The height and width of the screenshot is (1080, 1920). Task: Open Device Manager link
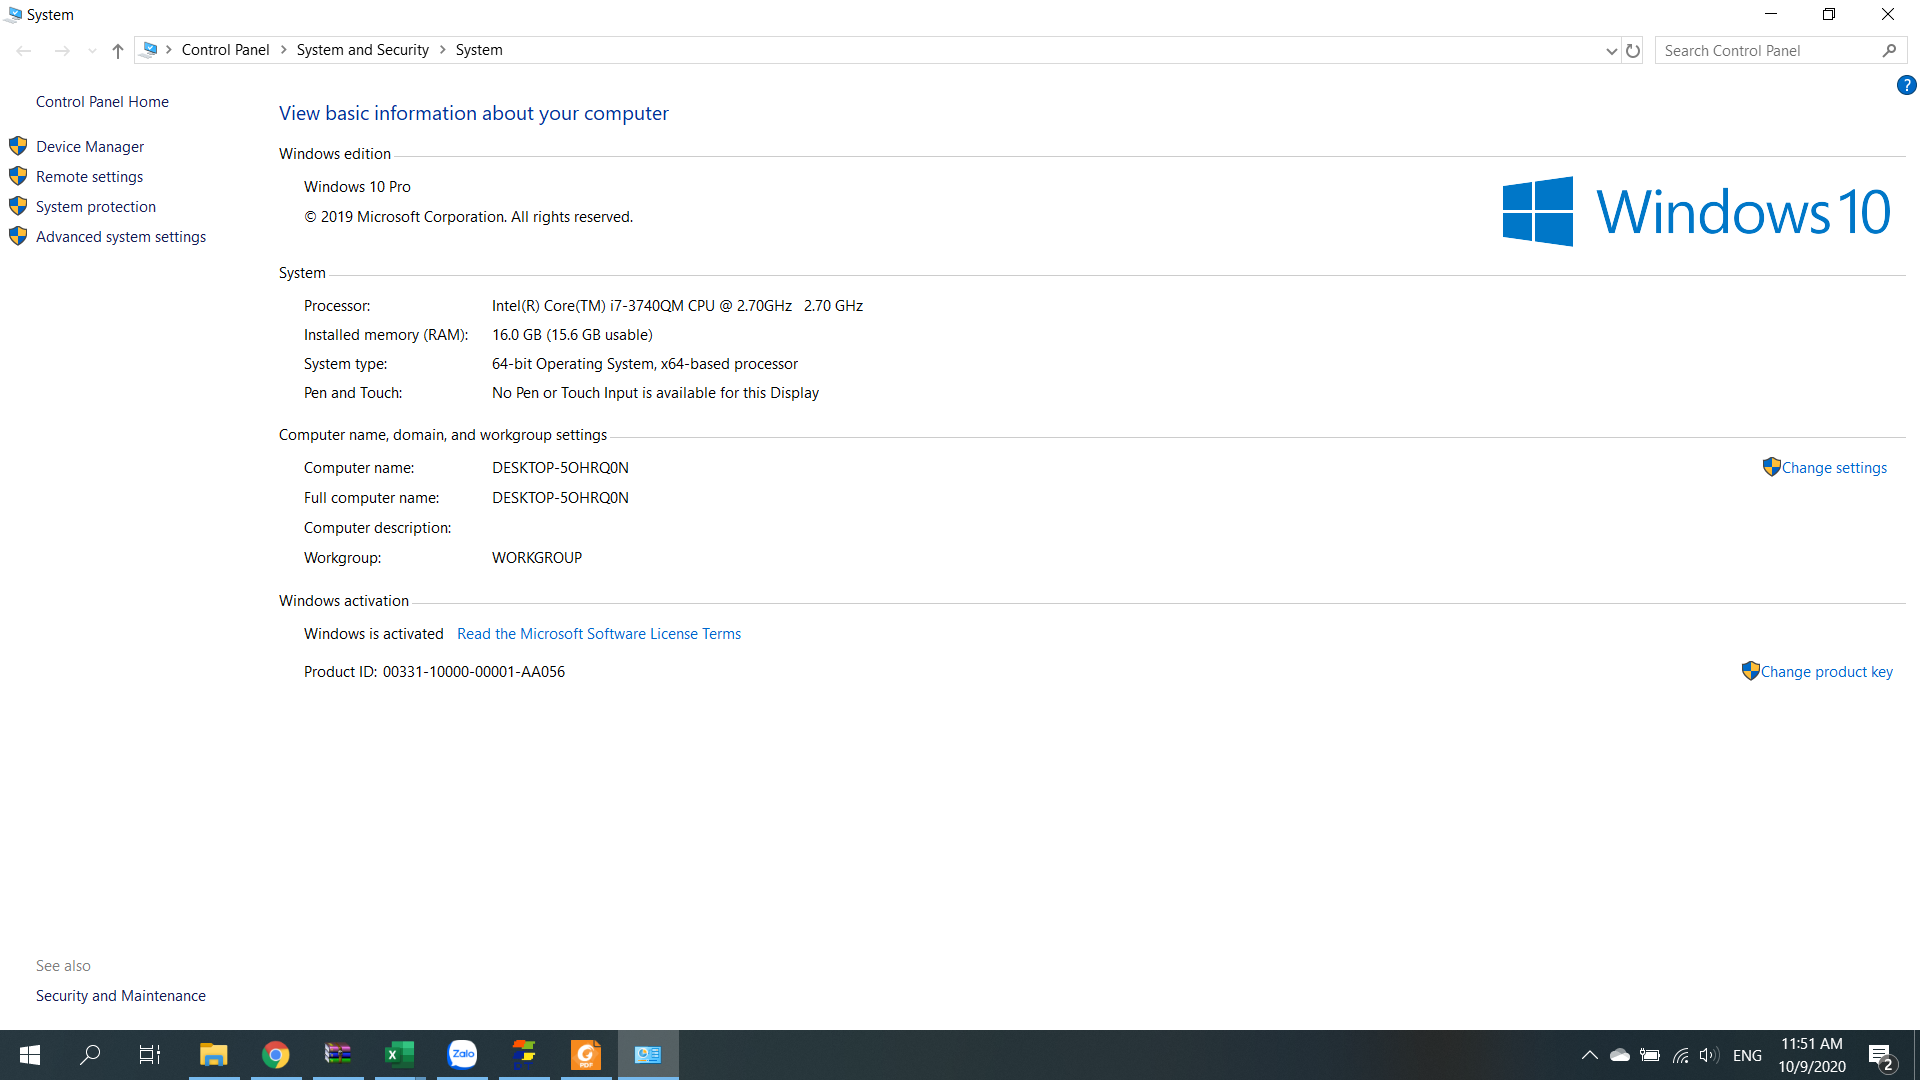pyautogui.click(x=90, y=147)
